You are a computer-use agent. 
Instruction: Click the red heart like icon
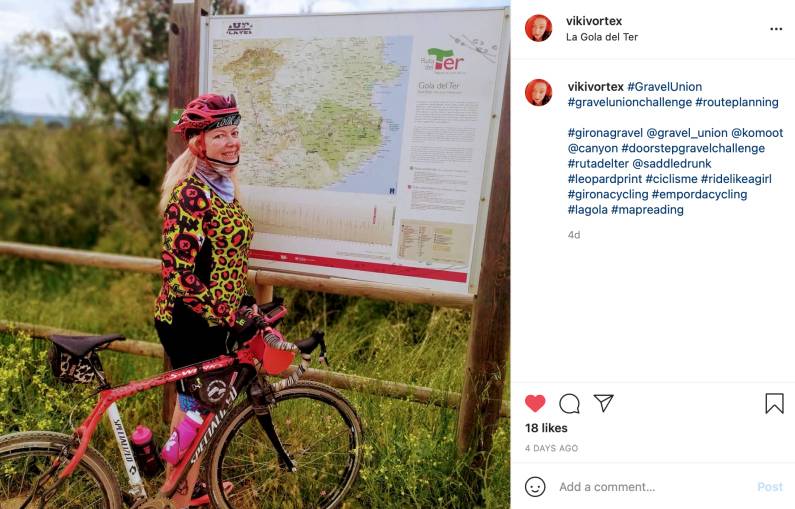[535, 404]
